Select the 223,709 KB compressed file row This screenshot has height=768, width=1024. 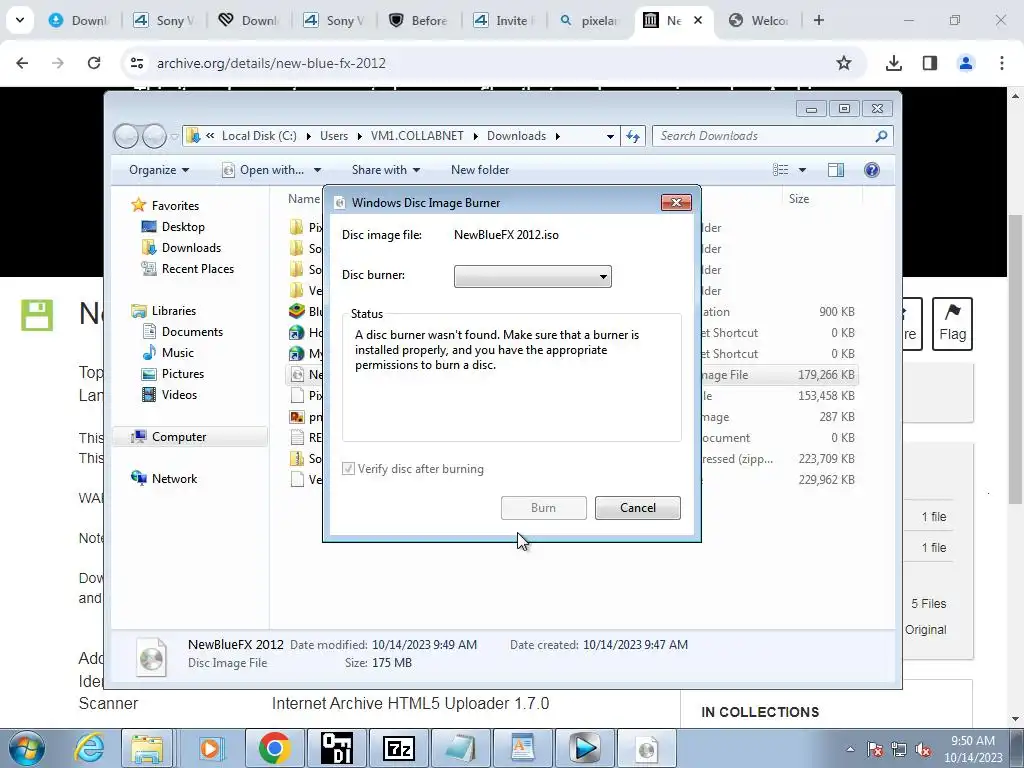[x=573, y=458]
